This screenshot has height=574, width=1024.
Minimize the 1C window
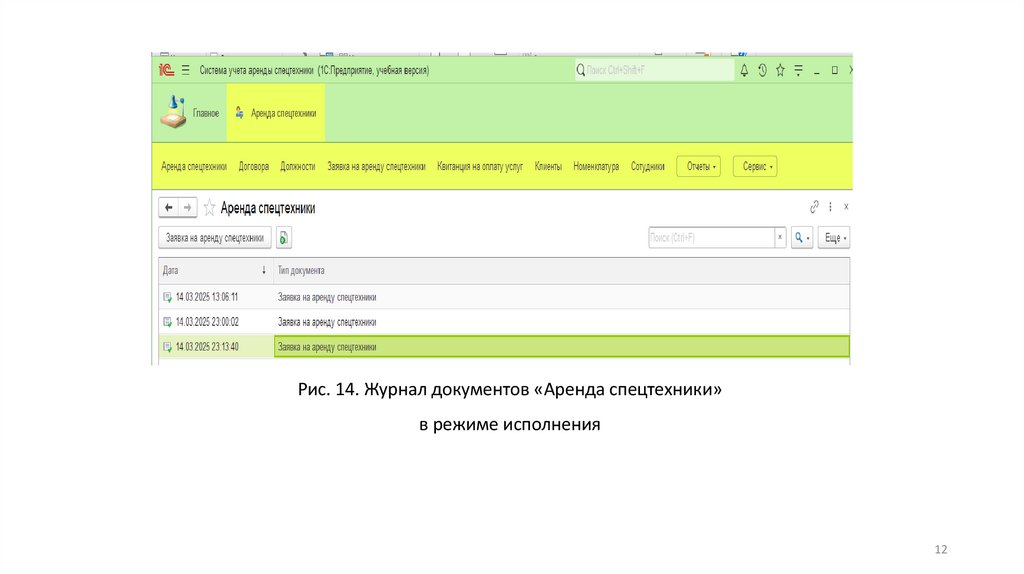click(x=816, y=71)
